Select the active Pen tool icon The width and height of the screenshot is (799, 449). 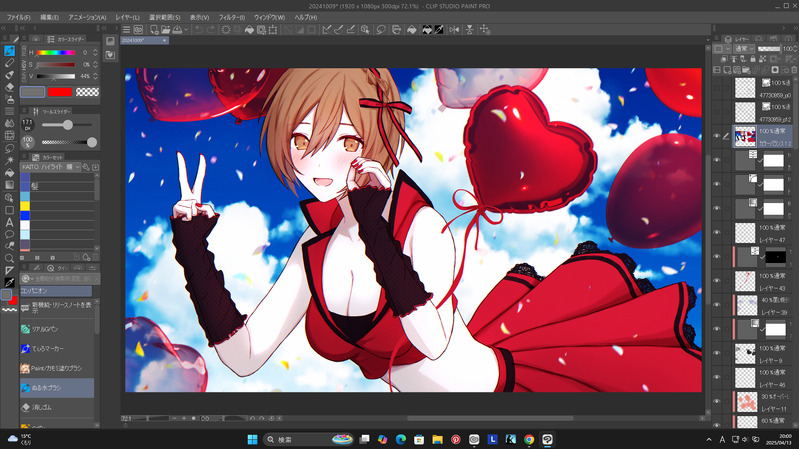(x=9, y=51)
